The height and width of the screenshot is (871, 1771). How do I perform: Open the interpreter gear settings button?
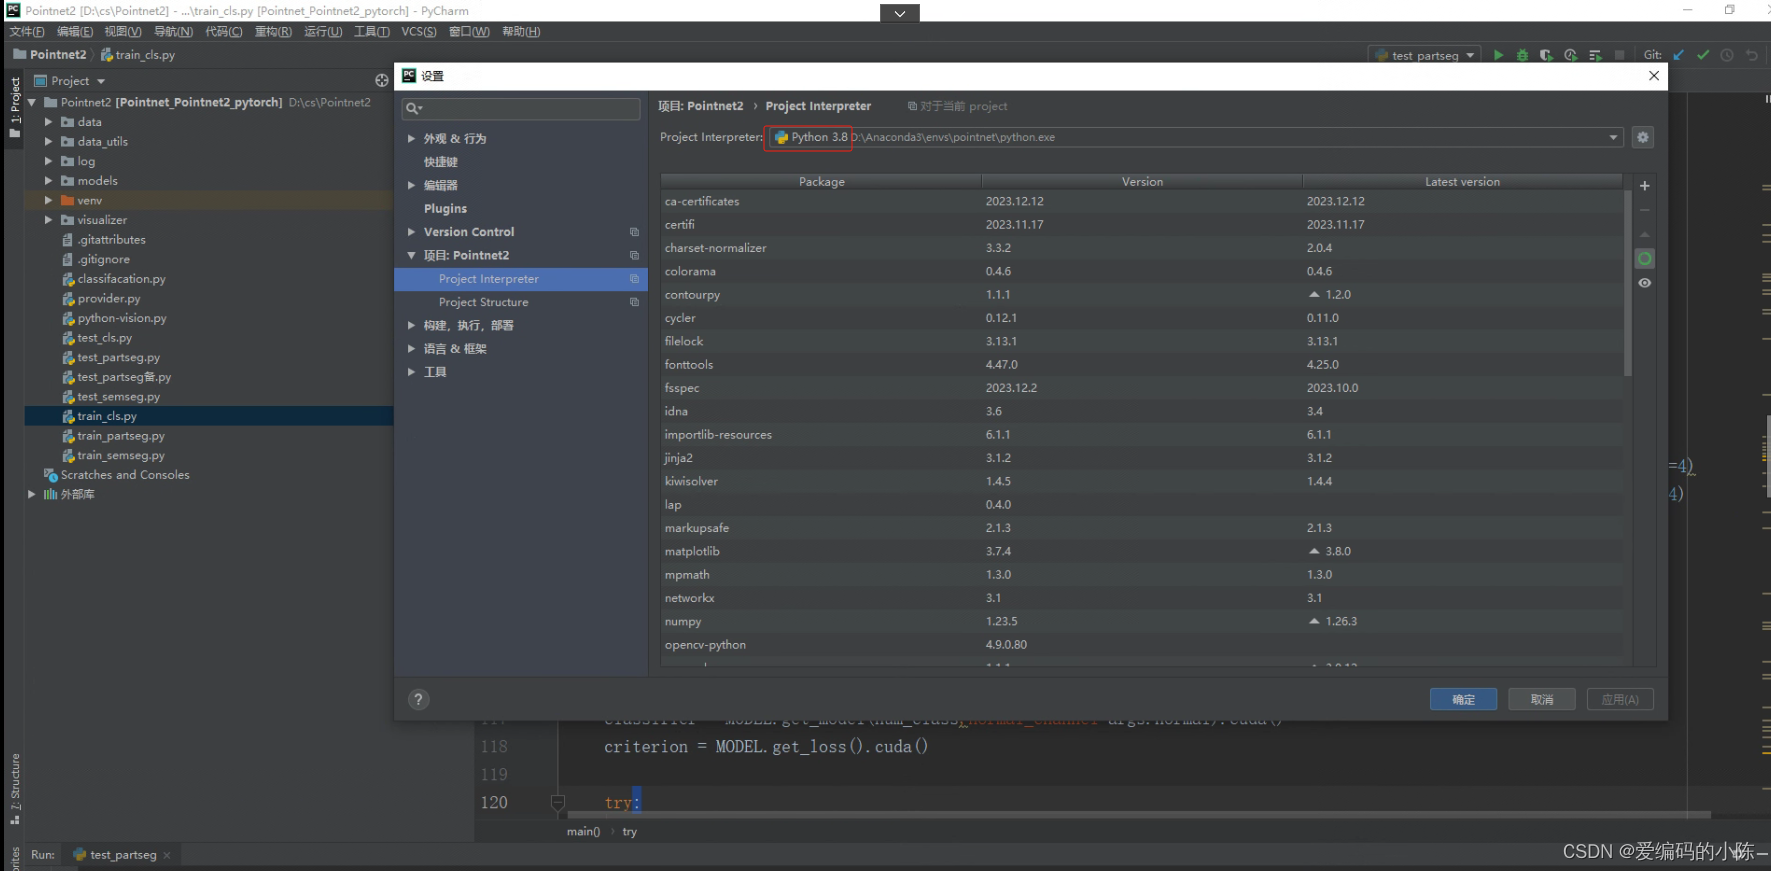pyautogui.click(x=1643, y=137)
